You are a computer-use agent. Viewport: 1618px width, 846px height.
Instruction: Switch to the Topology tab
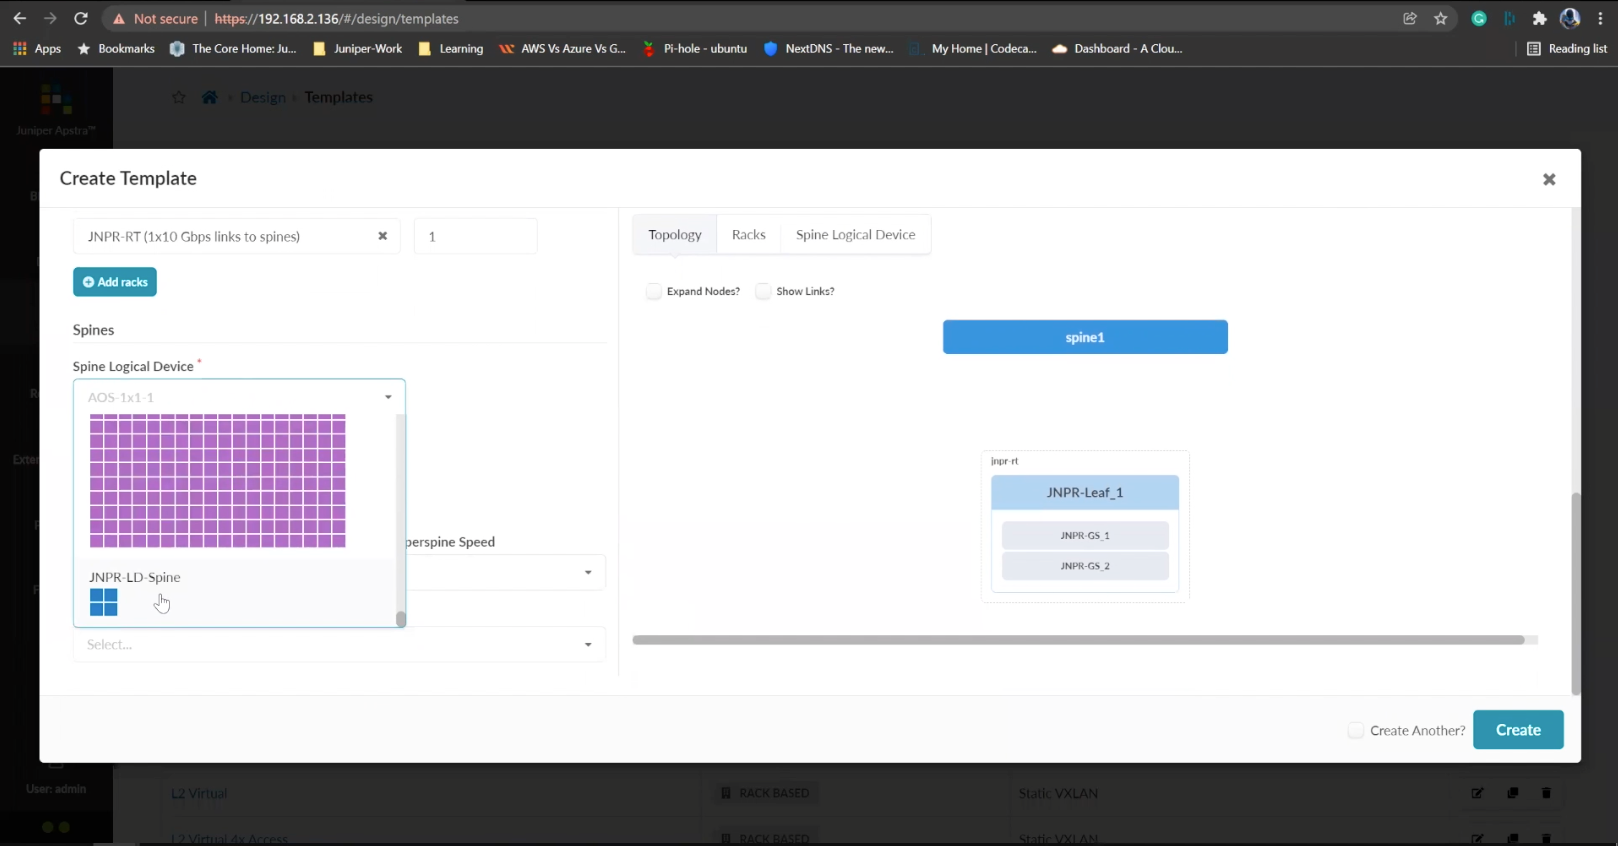[x=675, y=234]
